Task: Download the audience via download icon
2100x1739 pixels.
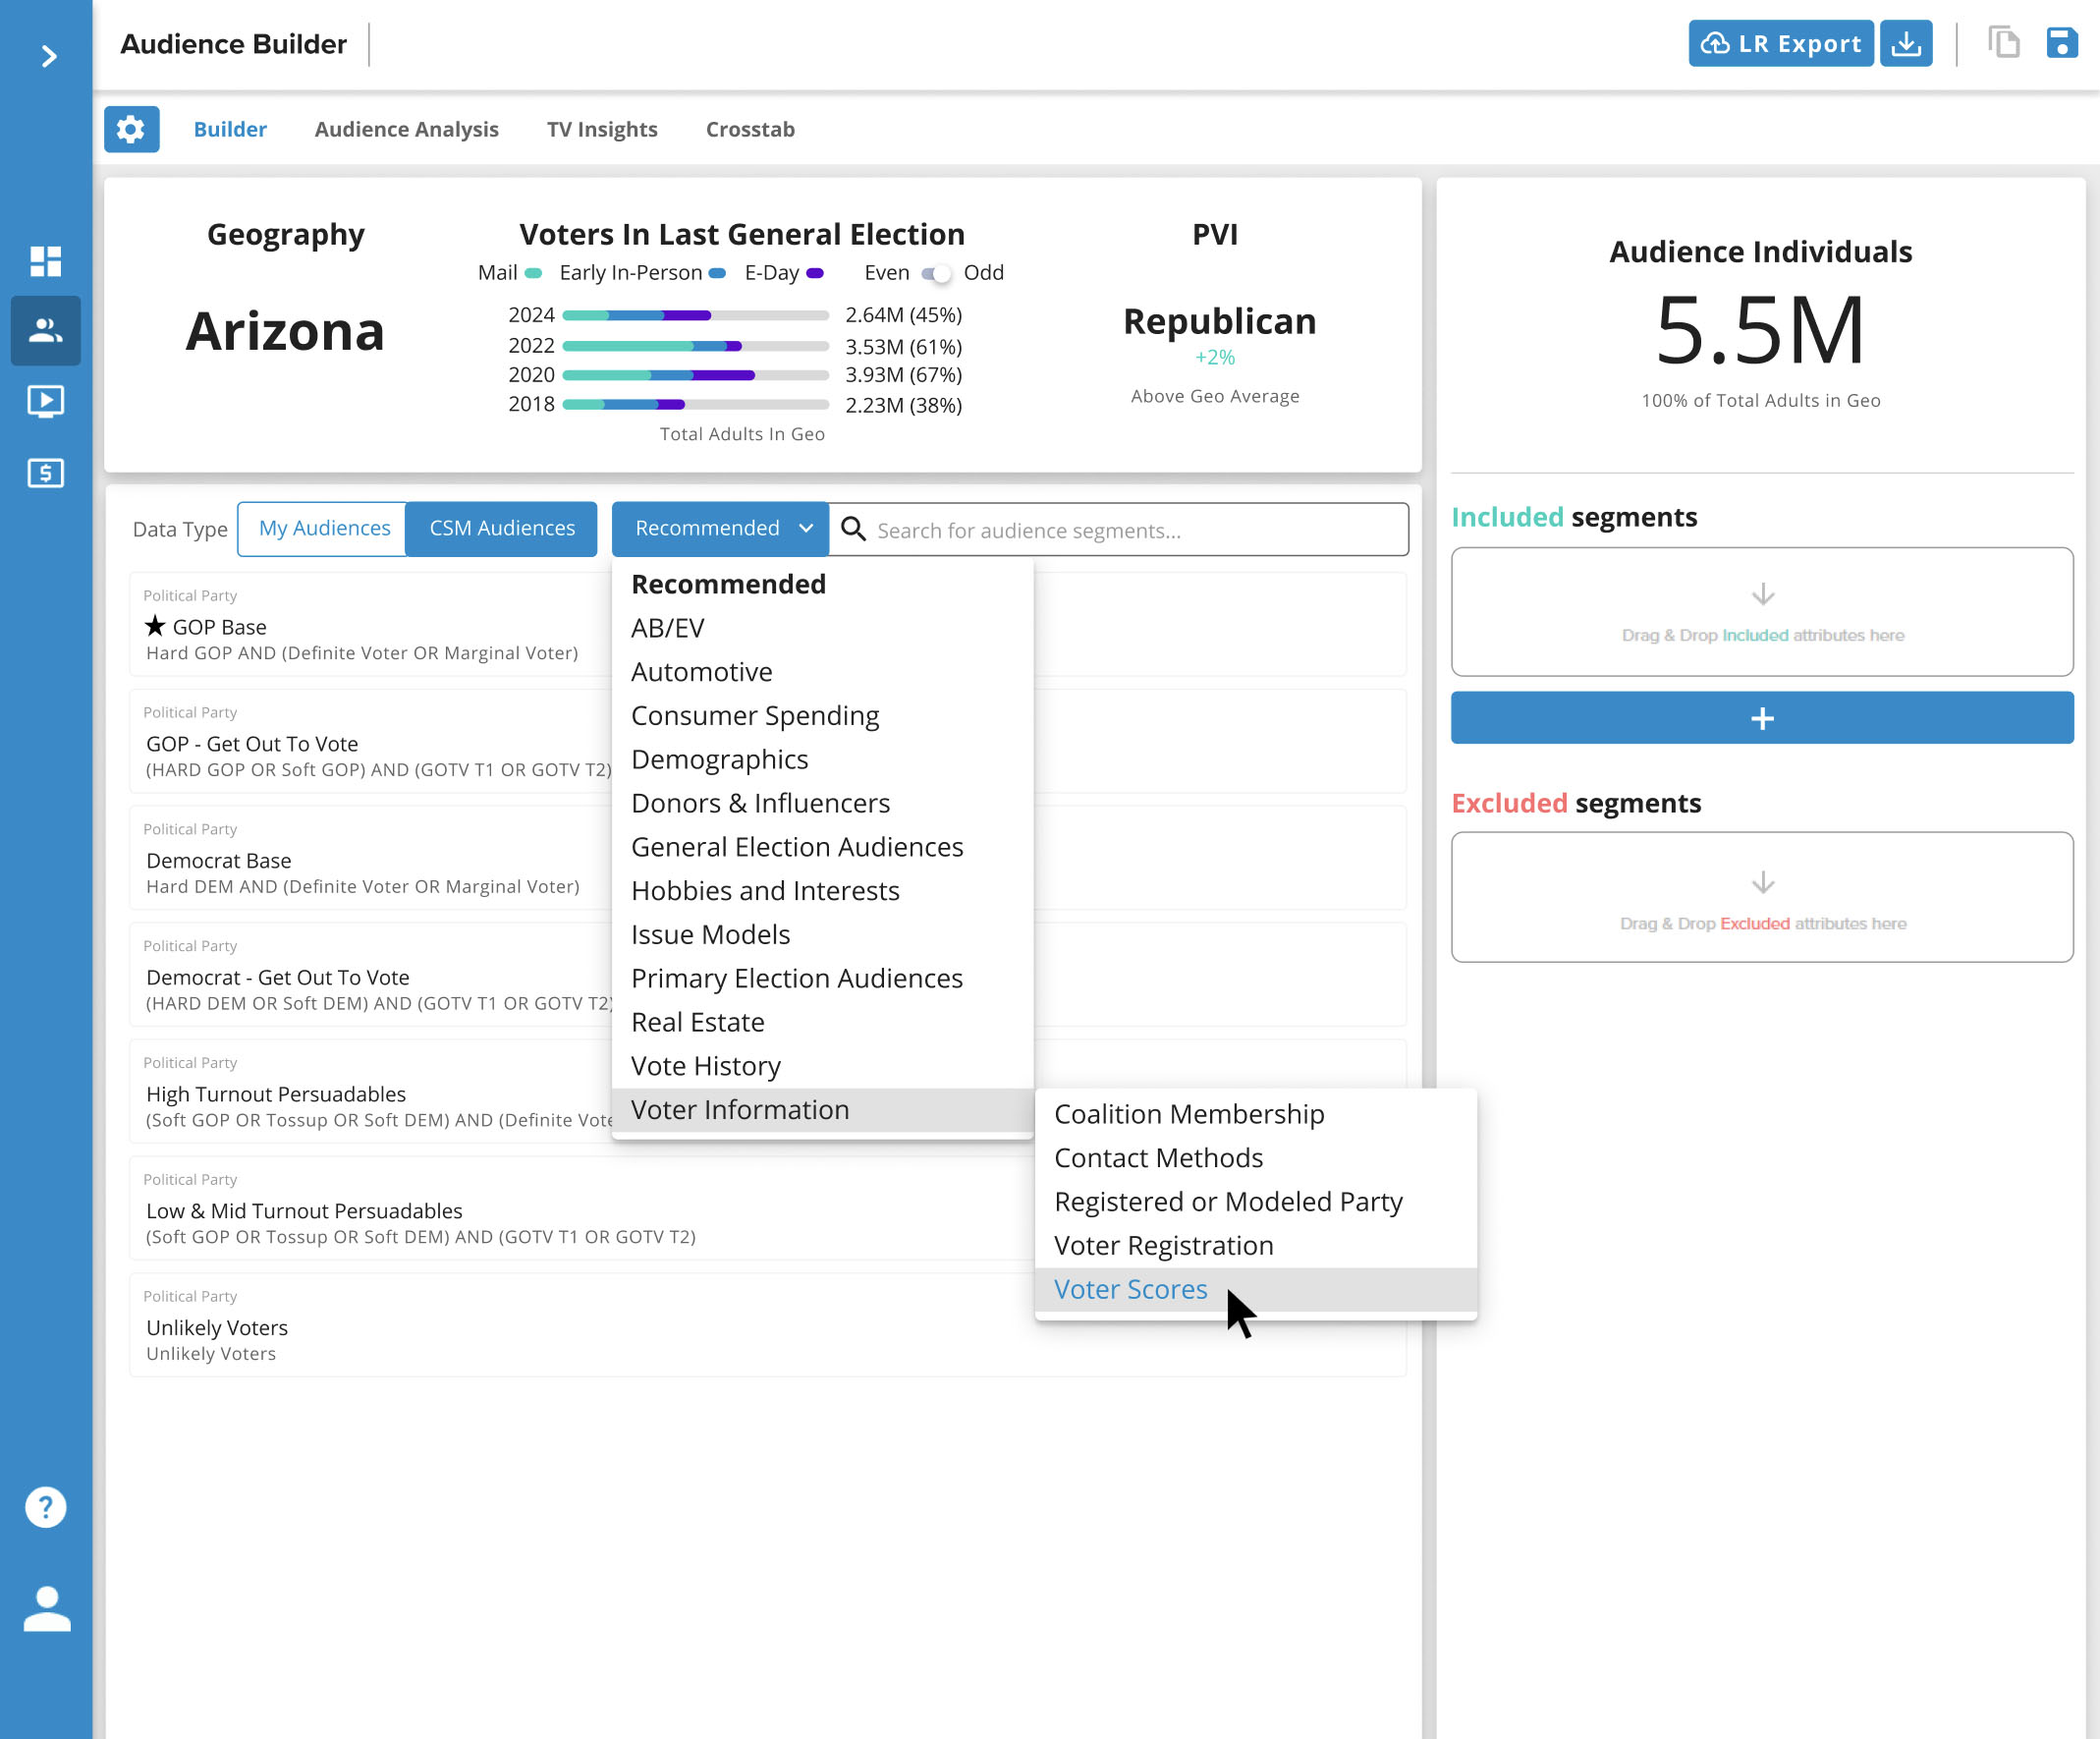Action: tap(1906, 42)
